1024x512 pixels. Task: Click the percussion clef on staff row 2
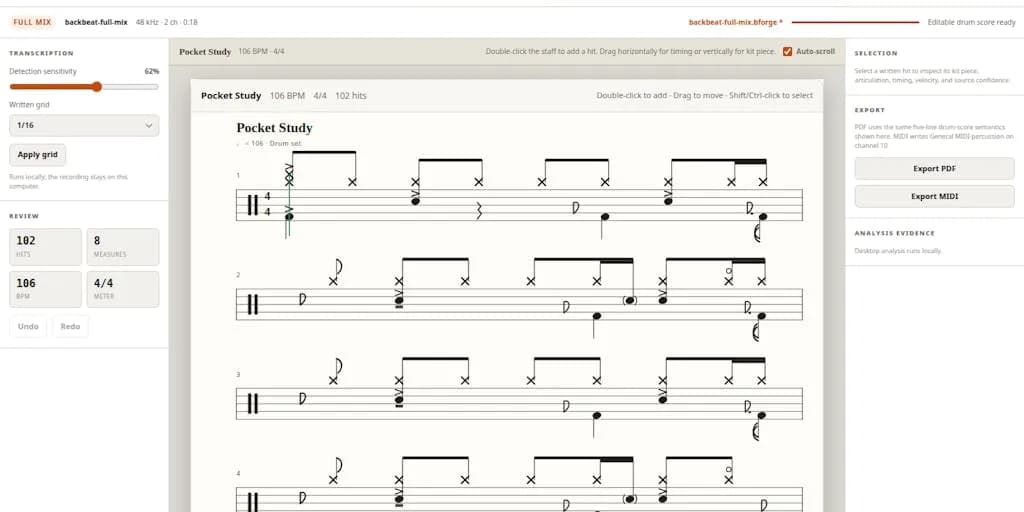(x=253, y=304)
